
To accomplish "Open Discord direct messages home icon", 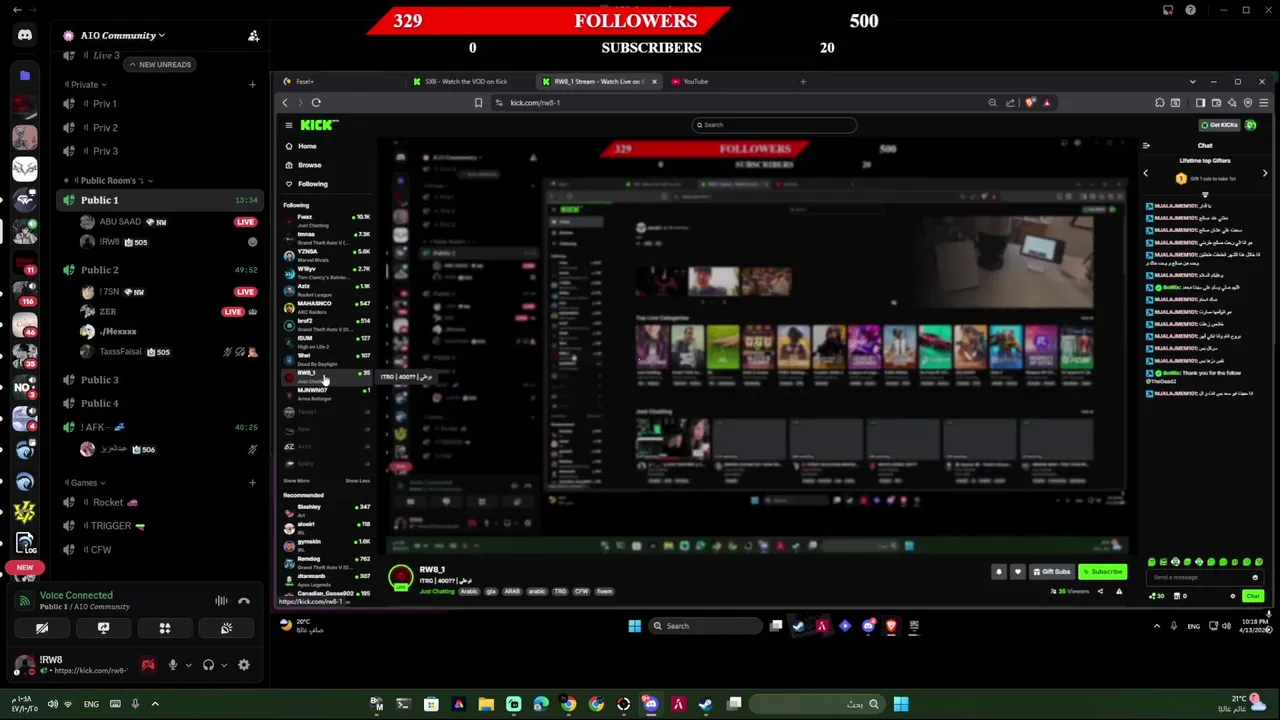I will tap(25, 35).
